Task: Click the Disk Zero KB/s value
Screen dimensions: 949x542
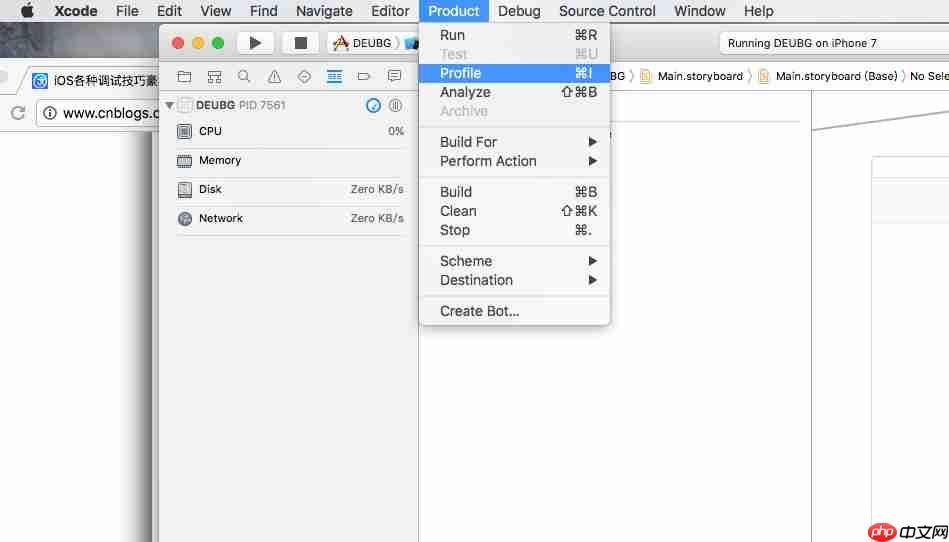Action: pyautogui.click(x=377, y=189)
